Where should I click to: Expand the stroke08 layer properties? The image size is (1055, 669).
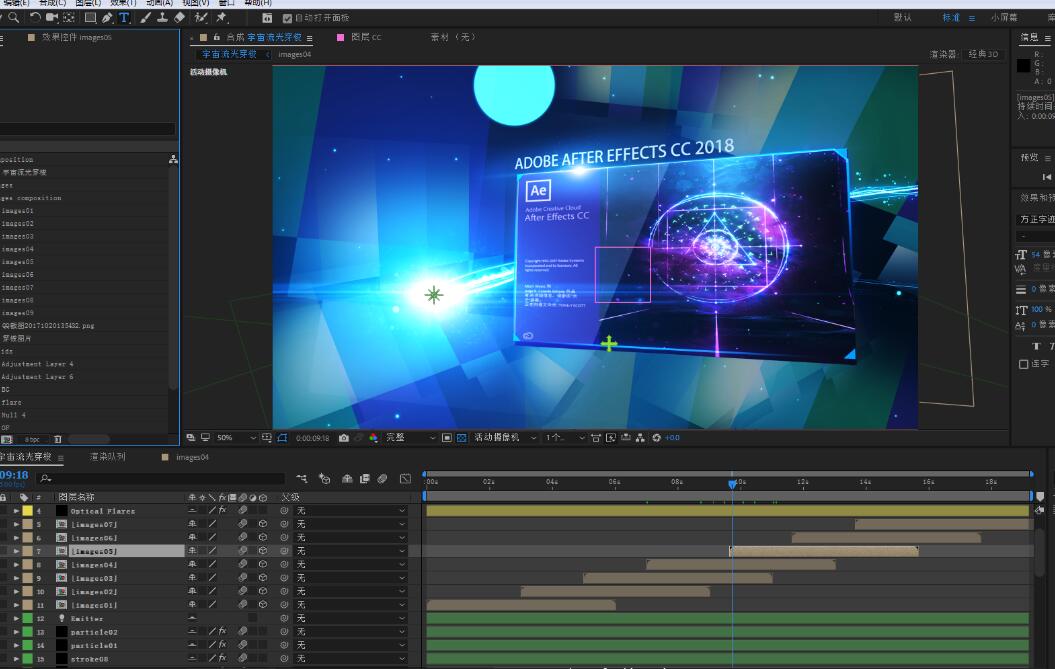click(x=16, y=659)
